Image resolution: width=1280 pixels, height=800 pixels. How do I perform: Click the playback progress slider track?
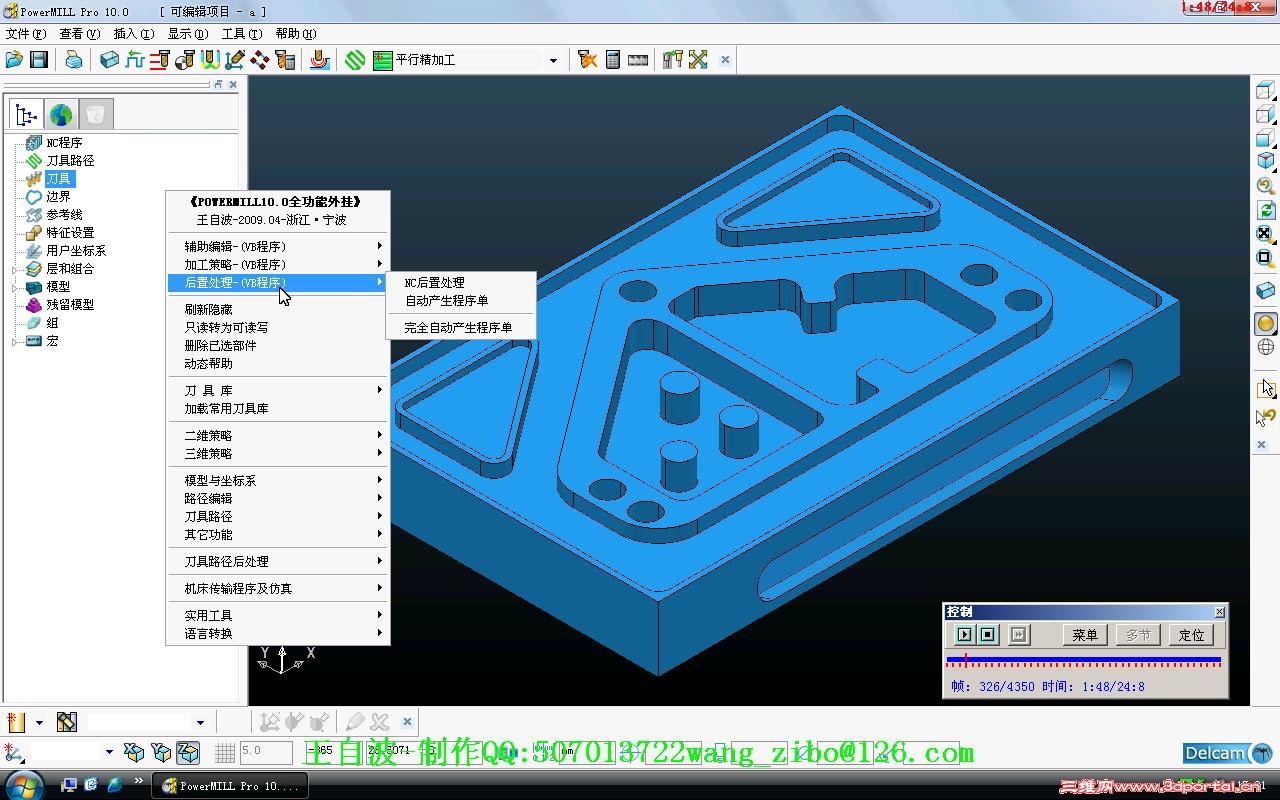(1084, 661)
